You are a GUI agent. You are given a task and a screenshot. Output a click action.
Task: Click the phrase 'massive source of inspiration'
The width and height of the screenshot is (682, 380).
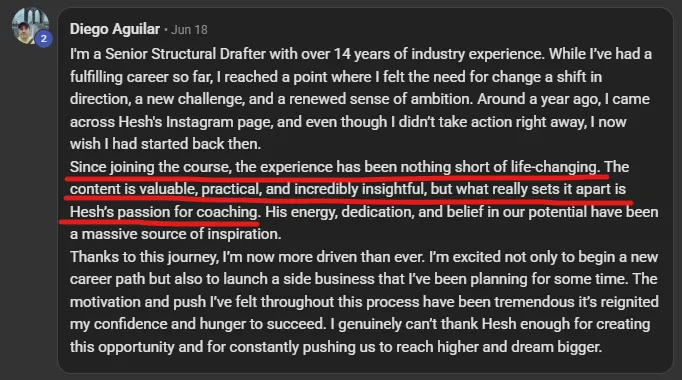coord(181,234)
